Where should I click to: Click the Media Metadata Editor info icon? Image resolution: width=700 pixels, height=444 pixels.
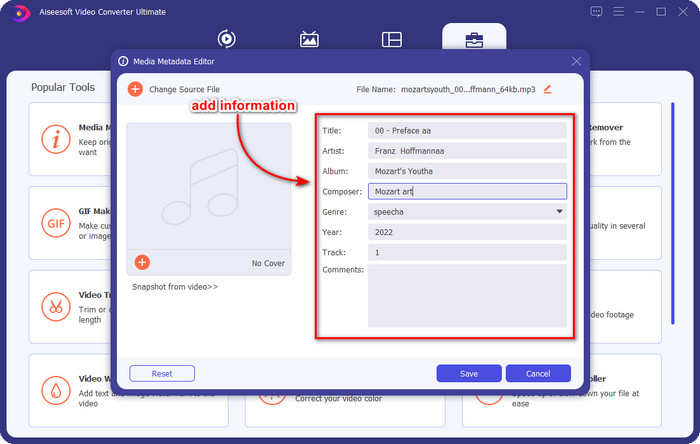(x=123, y=61)
